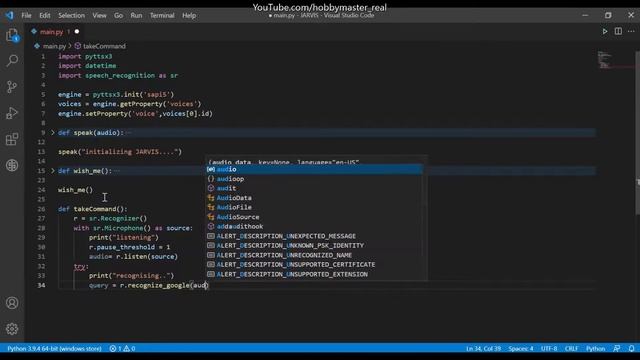This screenshot has width=640, height=360.
Task: Open the Help menu
Action: pos(189,16)
